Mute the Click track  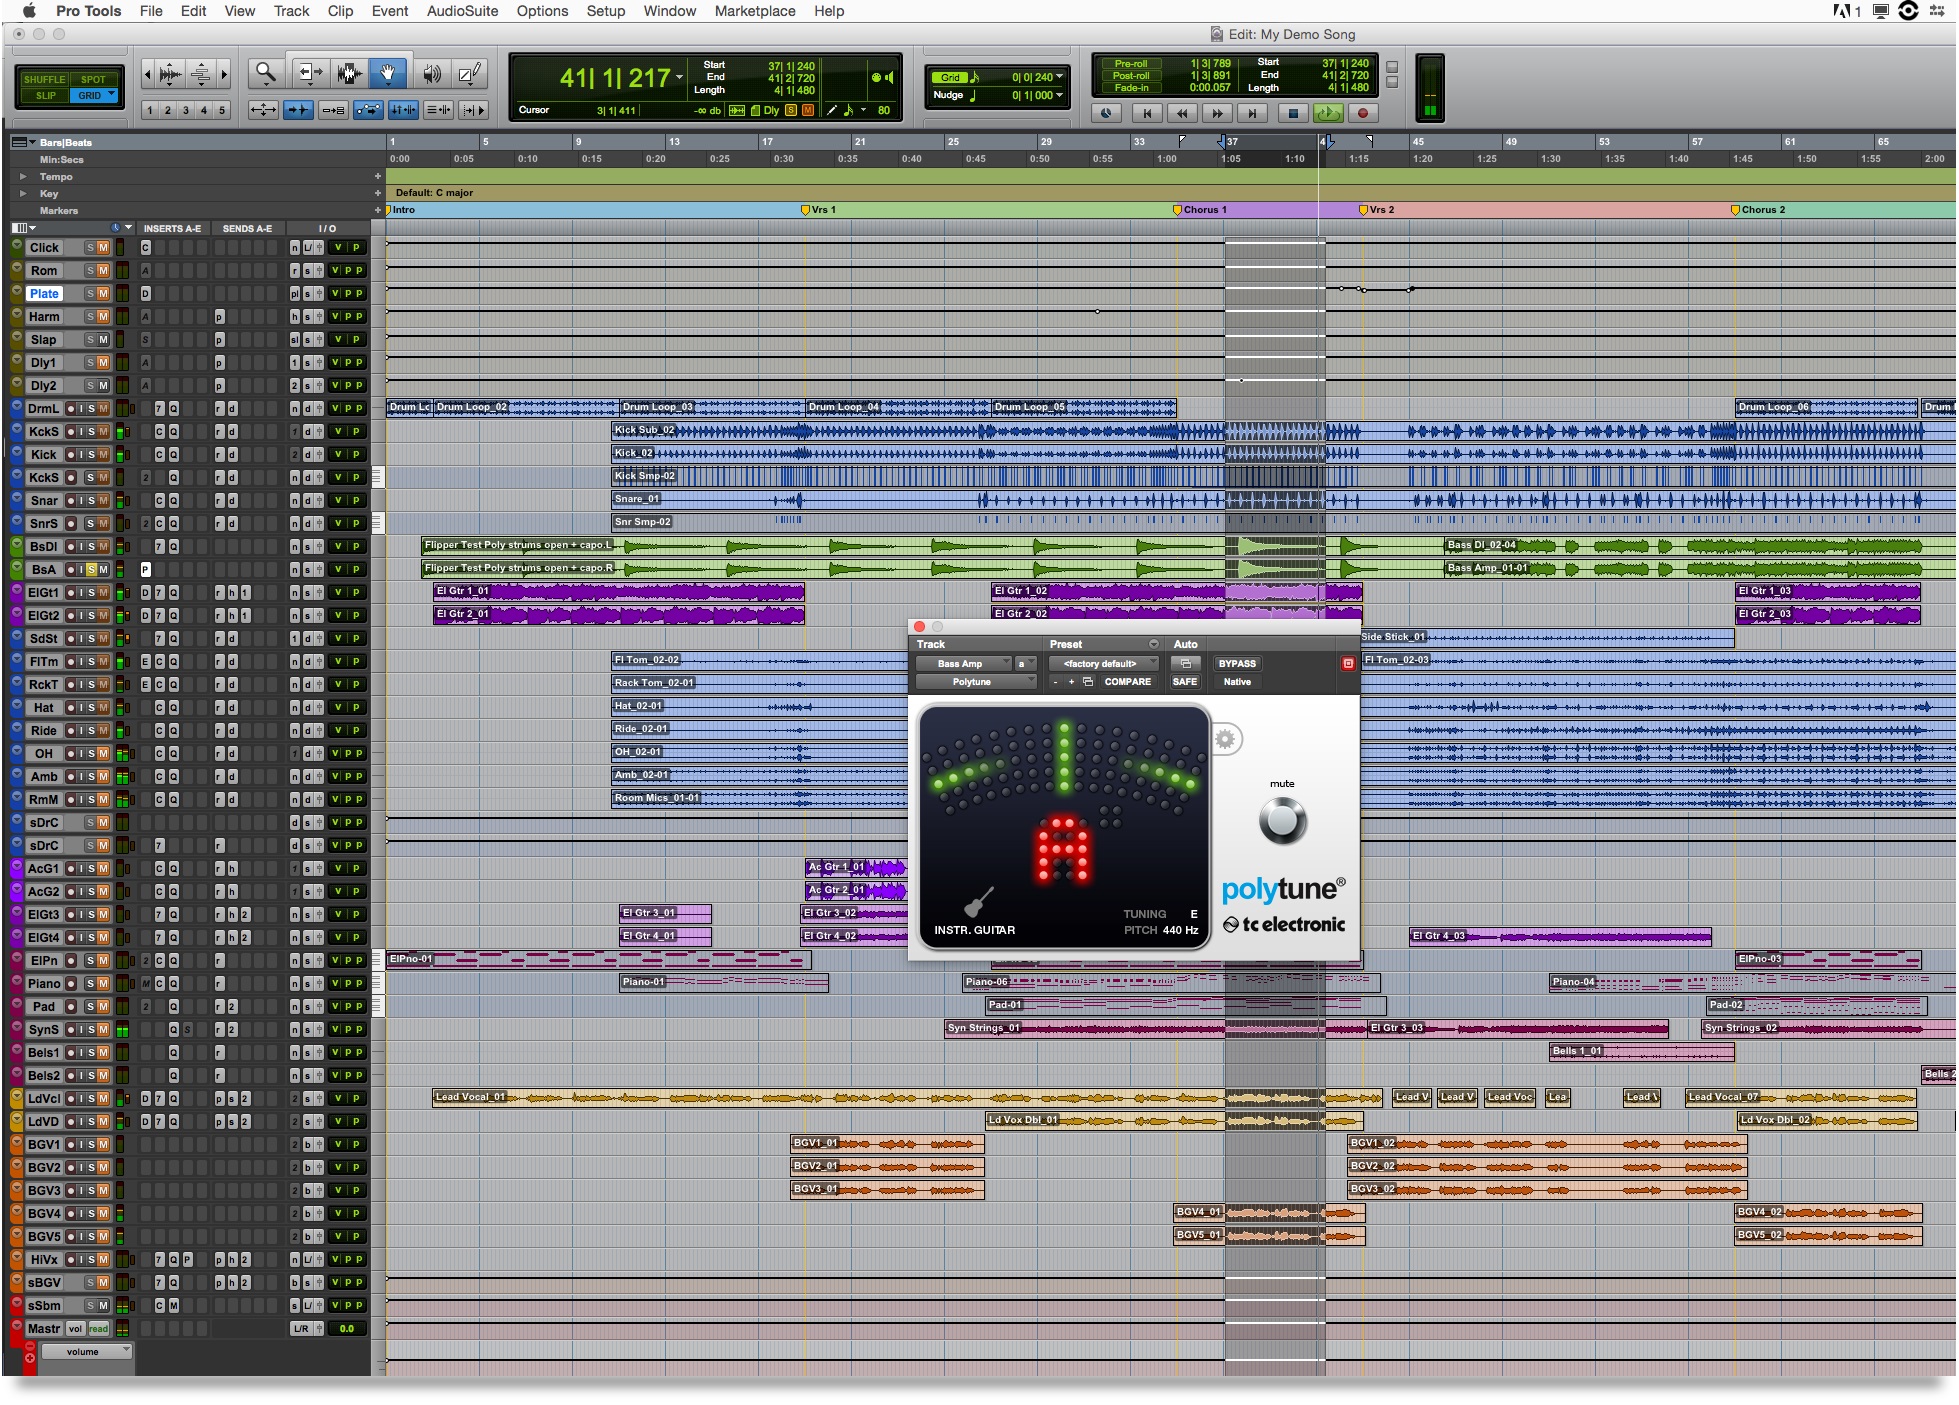coord(103,248)
